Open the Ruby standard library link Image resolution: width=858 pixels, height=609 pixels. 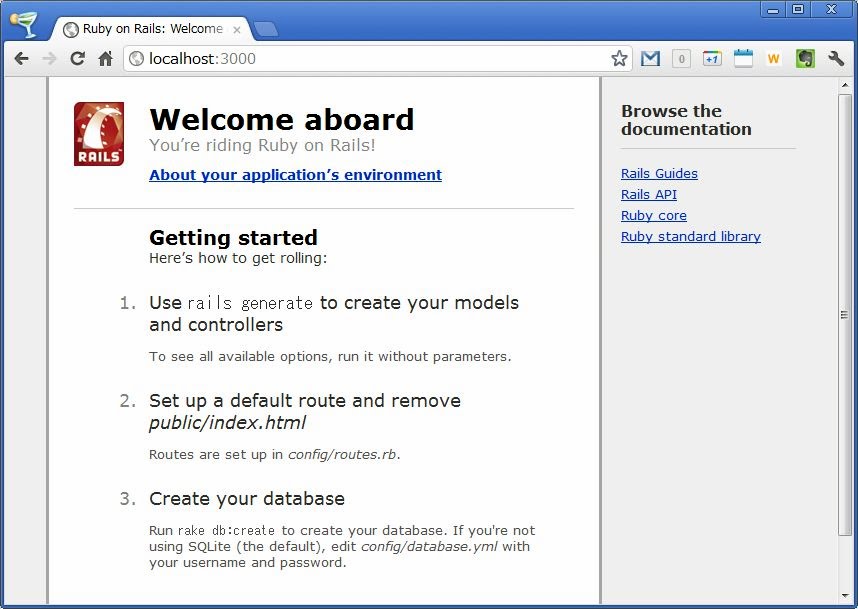pyautogui.click(x=690, y=237)
